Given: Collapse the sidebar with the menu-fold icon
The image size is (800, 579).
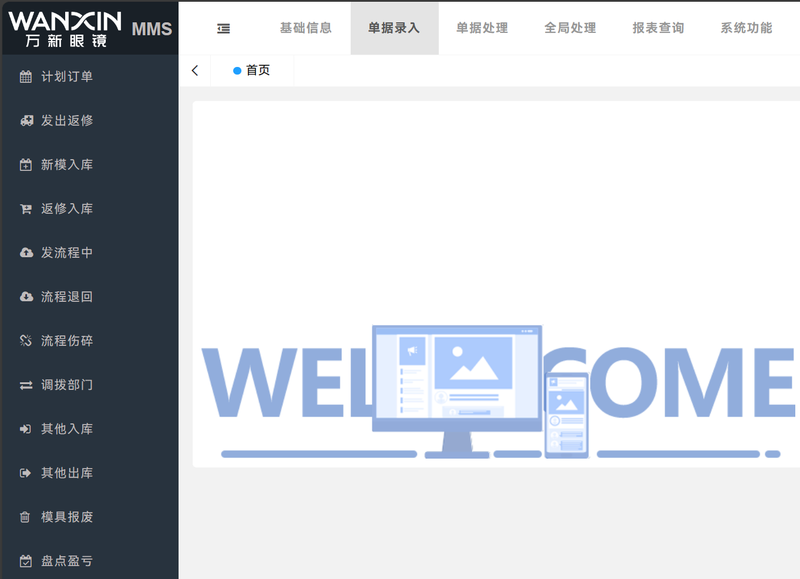Looking at the screenshot, I should coord(223,29).
